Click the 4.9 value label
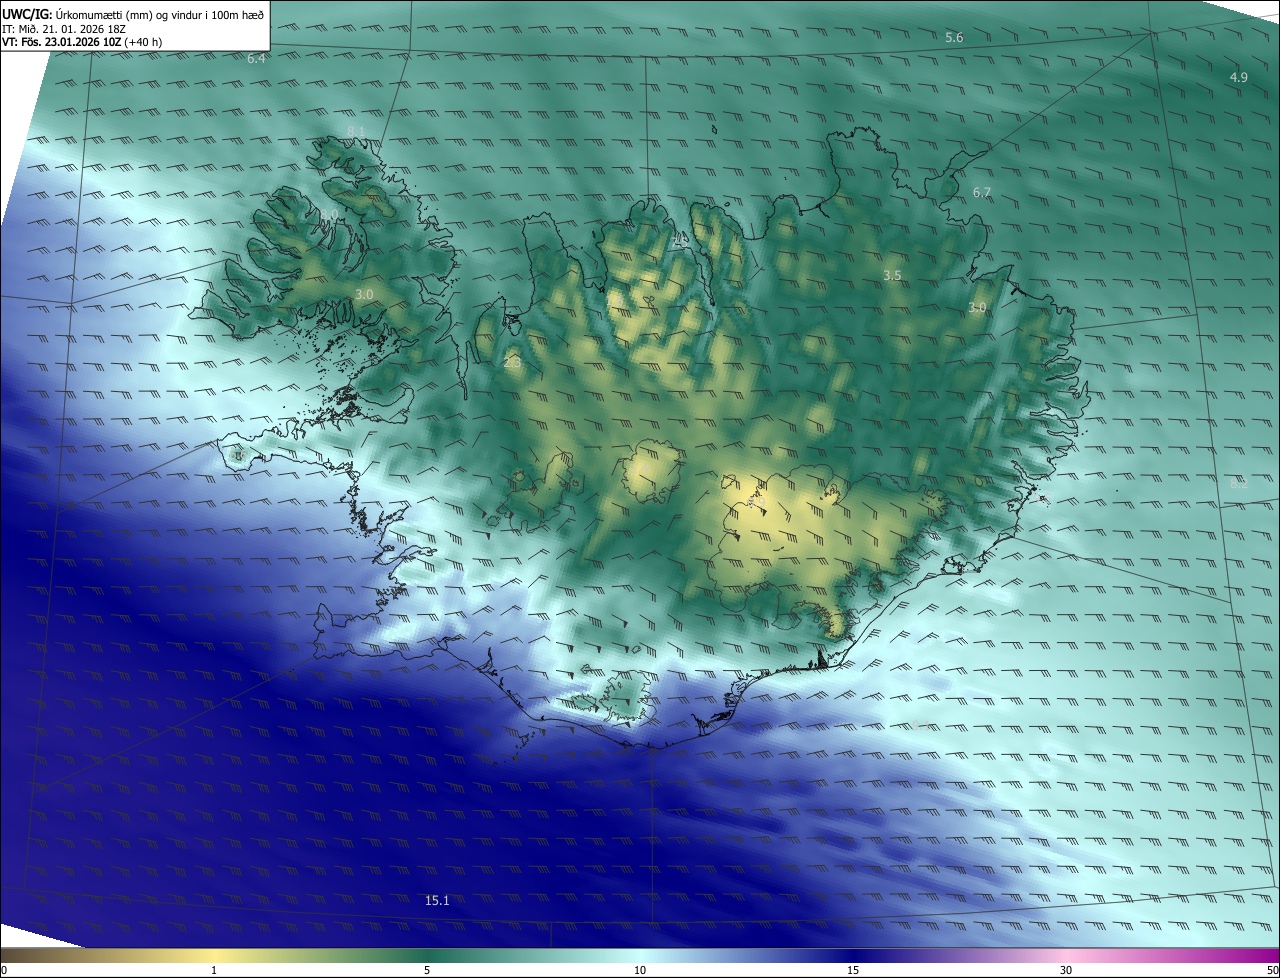This screenshot has width=1280, height=978. (1239, 78)
